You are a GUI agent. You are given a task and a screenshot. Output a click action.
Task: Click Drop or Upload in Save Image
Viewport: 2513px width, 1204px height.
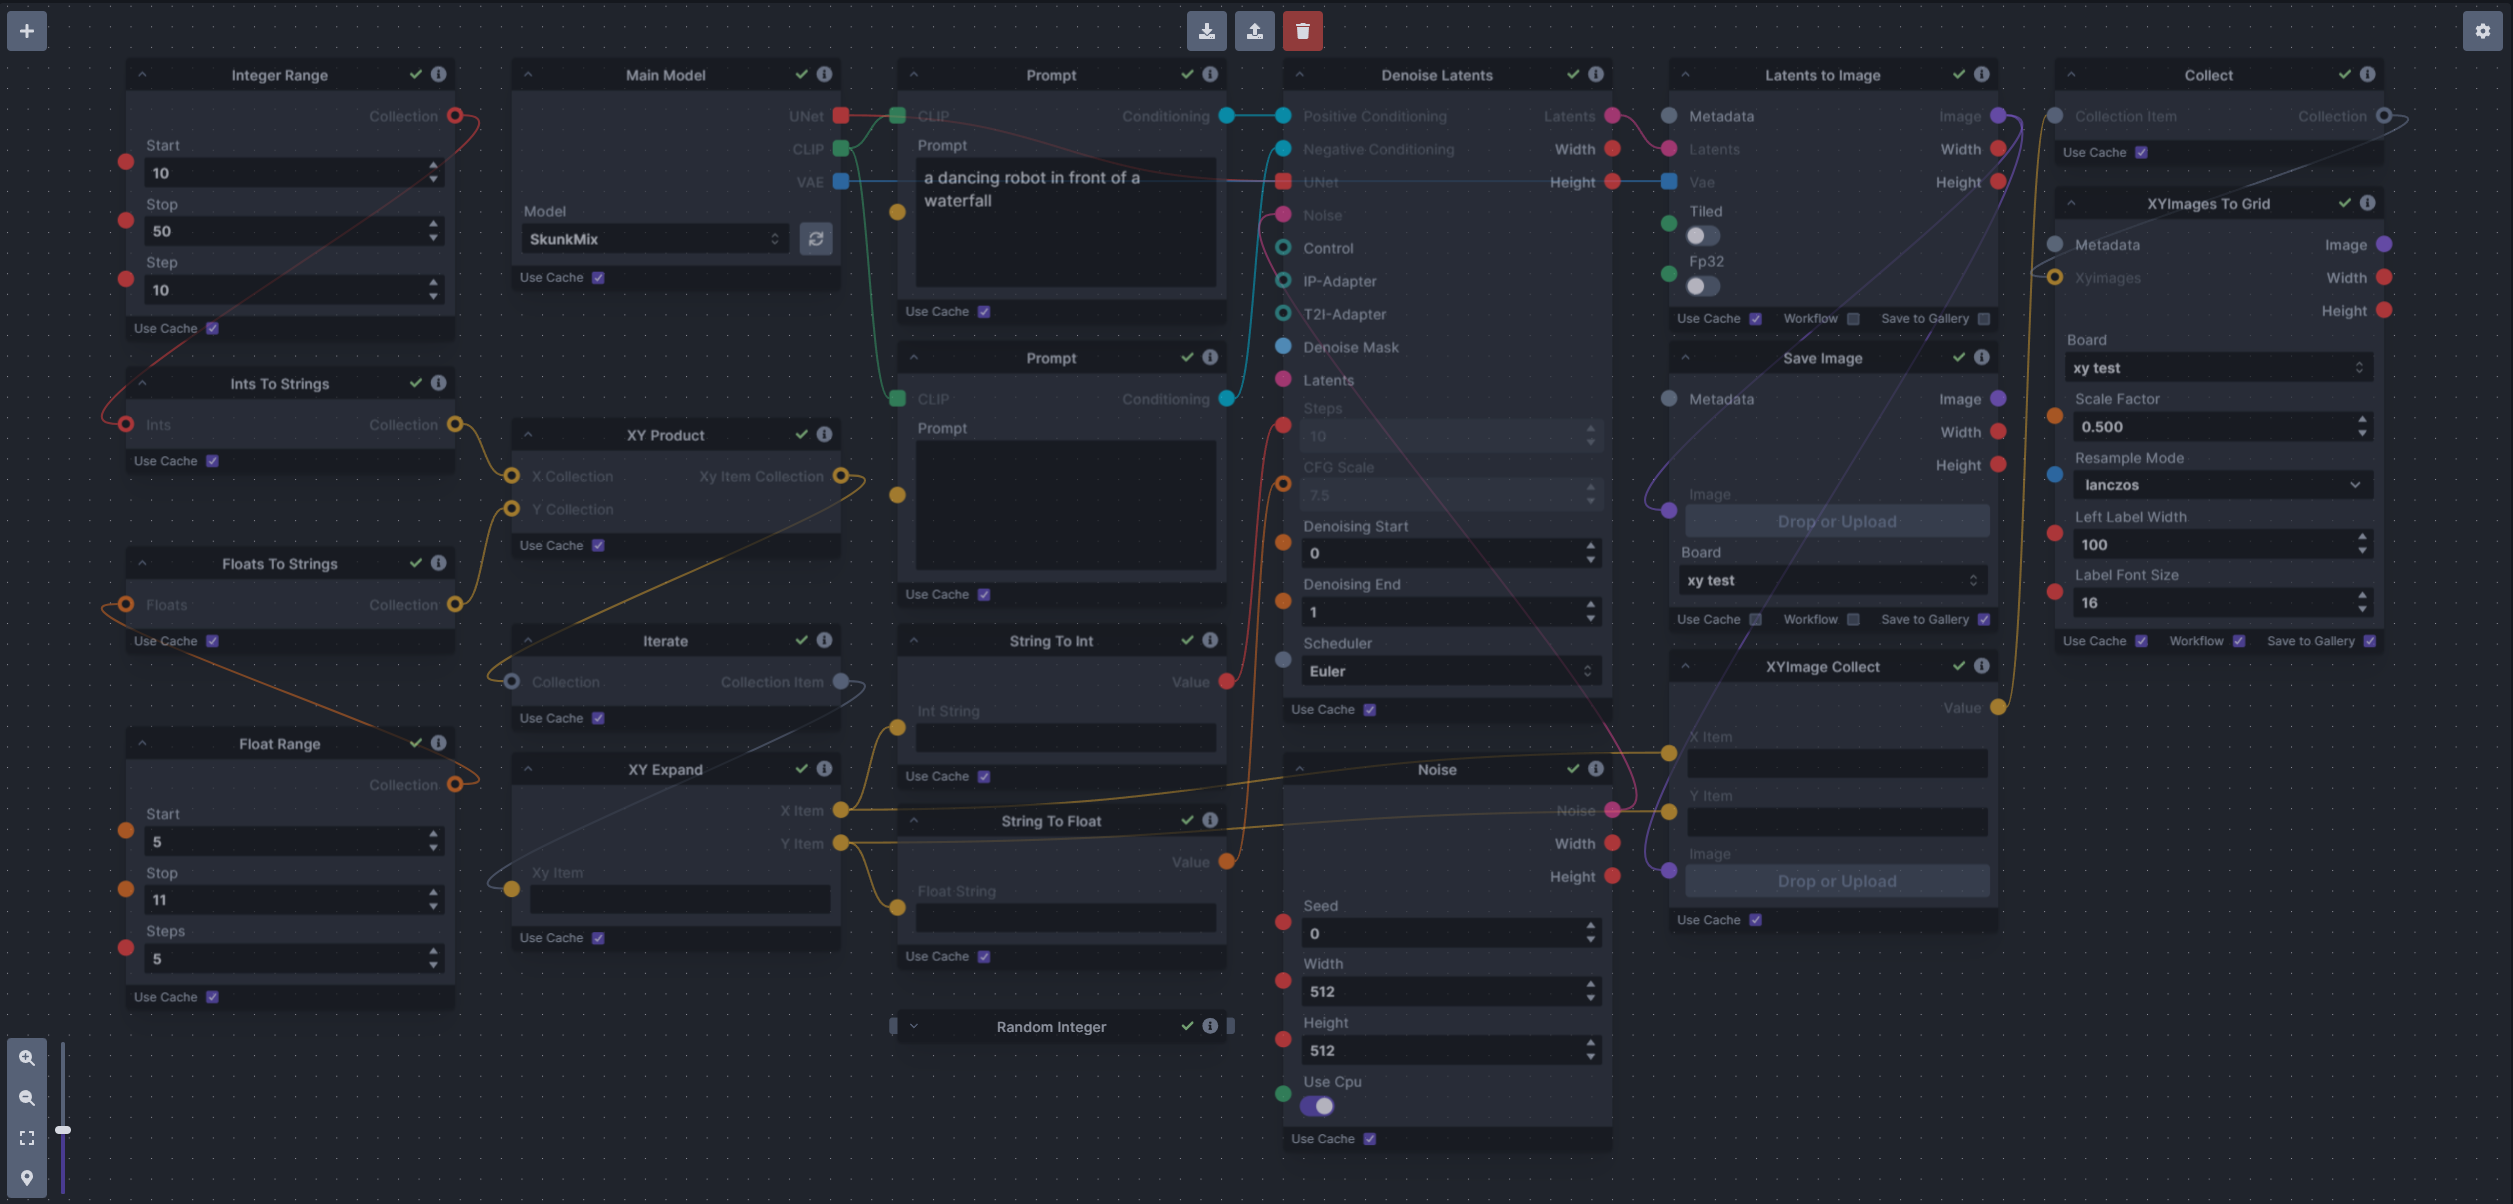pos(1836,521)
